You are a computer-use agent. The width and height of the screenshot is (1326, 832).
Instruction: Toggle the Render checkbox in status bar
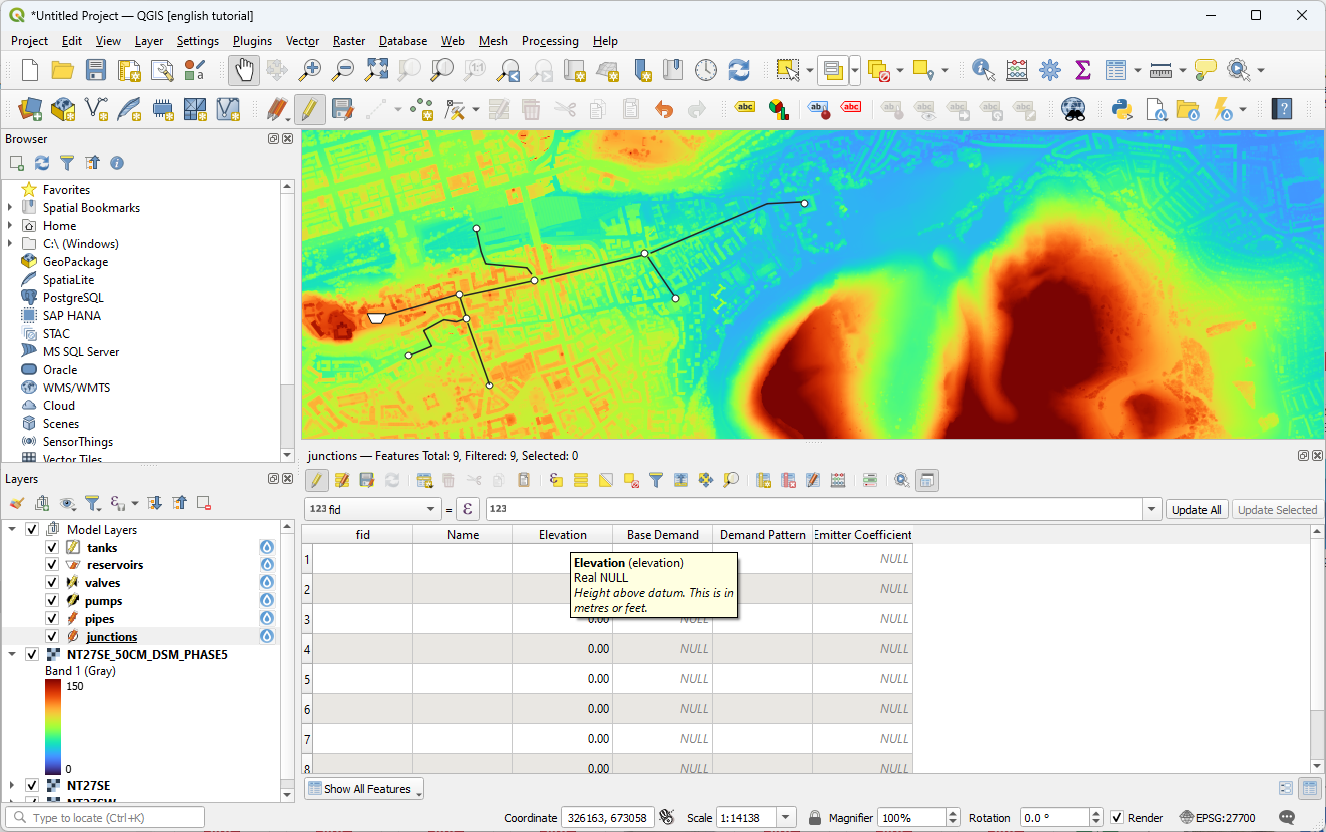tap(1117, 818)
